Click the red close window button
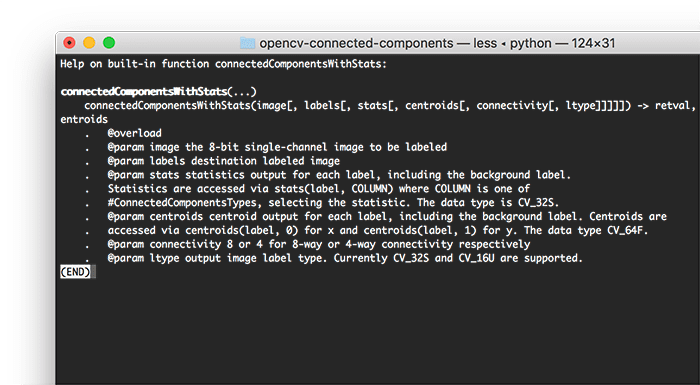The image size is (700, 385). click(x=69, y=43)
